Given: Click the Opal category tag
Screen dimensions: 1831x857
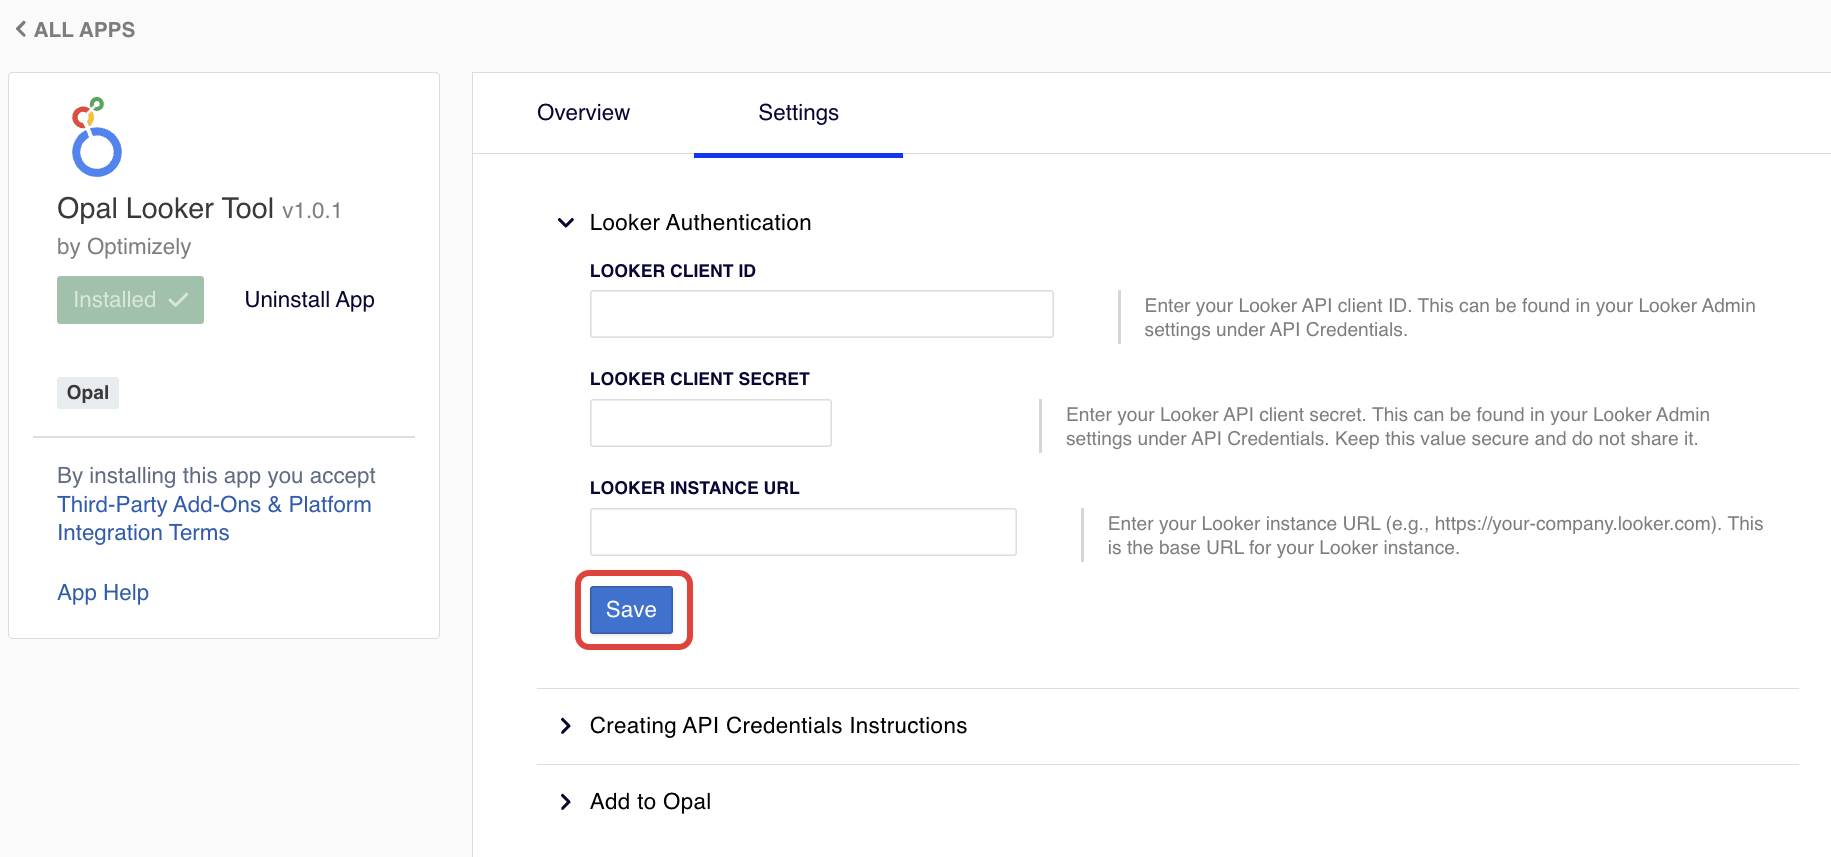Looking at the screenshot, I should pyautogui.click(x=88, y=393).
